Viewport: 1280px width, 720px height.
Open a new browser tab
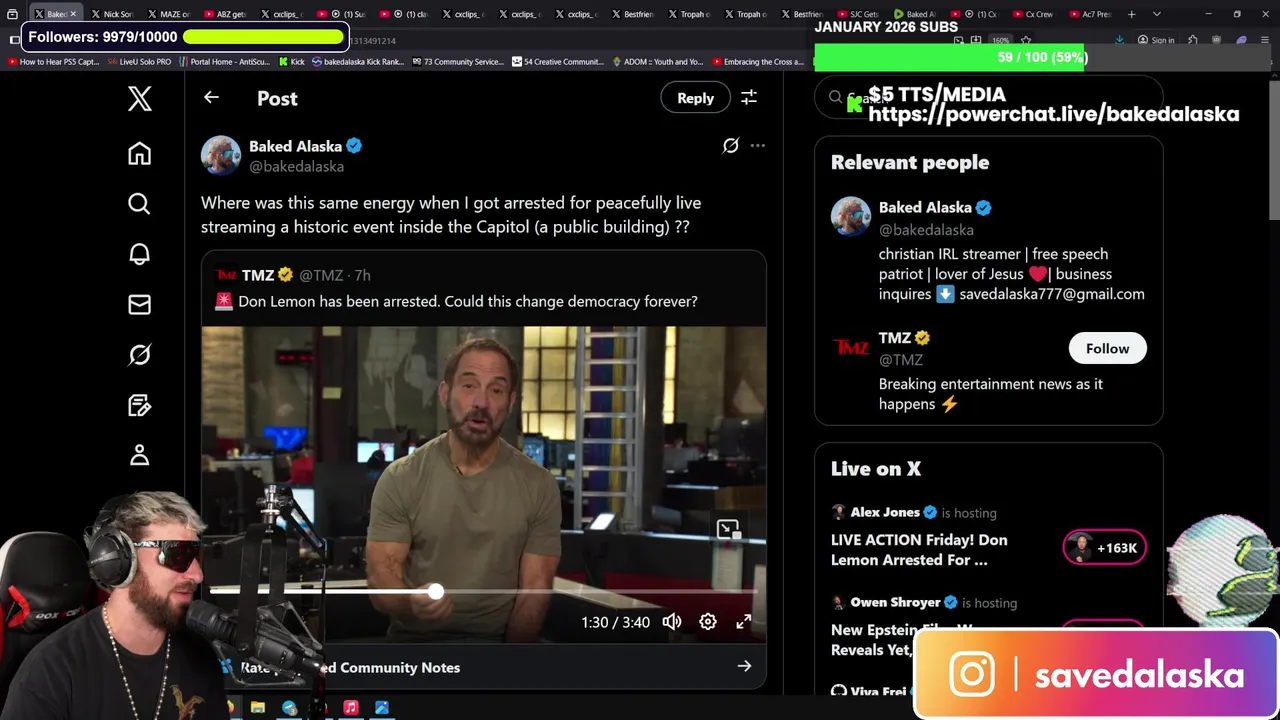1132,14
